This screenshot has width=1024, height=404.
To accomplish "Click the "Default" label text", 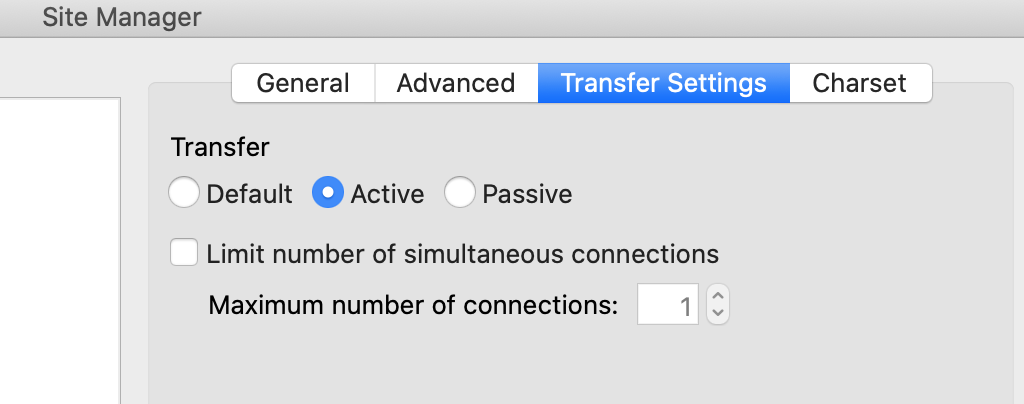I will point(249,194).
